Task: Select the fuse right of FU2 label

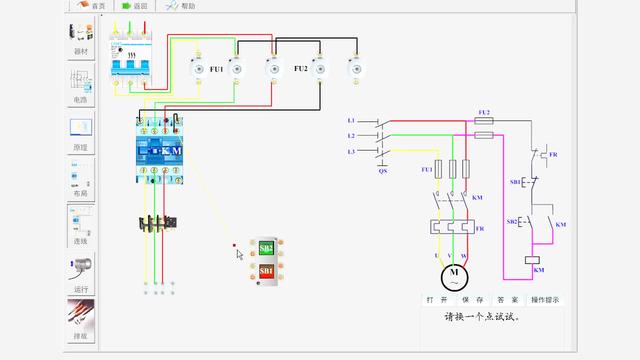Action: (x=320, y=69)
